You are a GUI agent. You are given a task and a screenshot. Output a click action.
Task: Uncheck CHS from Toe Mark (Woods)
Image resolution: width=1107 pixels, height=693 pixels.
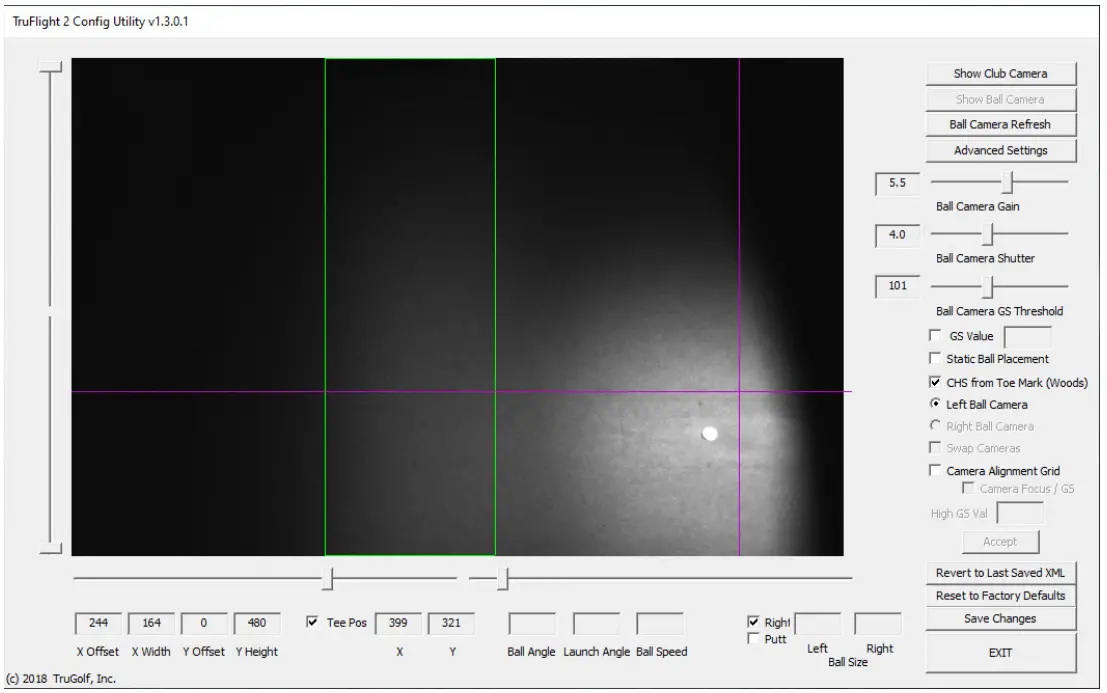coord(935,382)
